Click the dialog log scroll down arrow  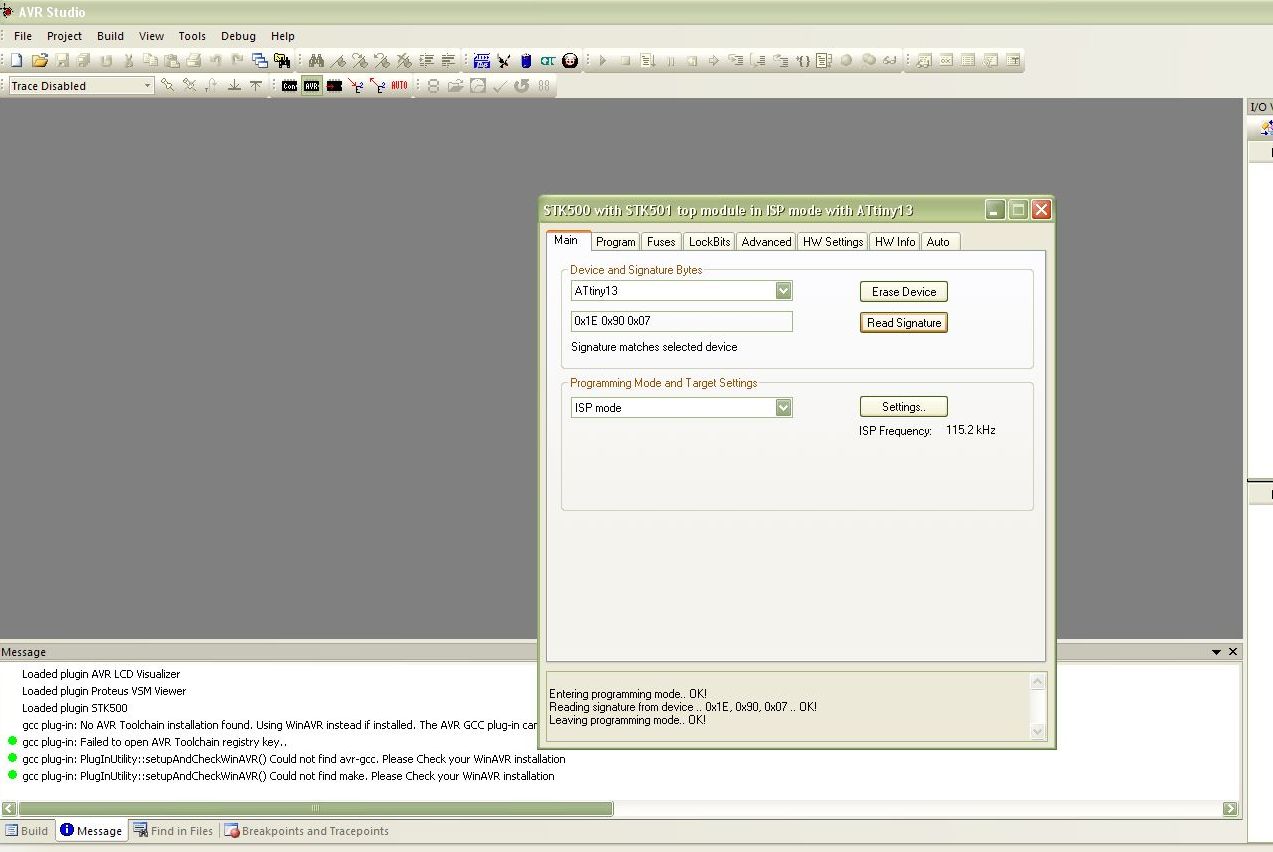pos(1037,732)
